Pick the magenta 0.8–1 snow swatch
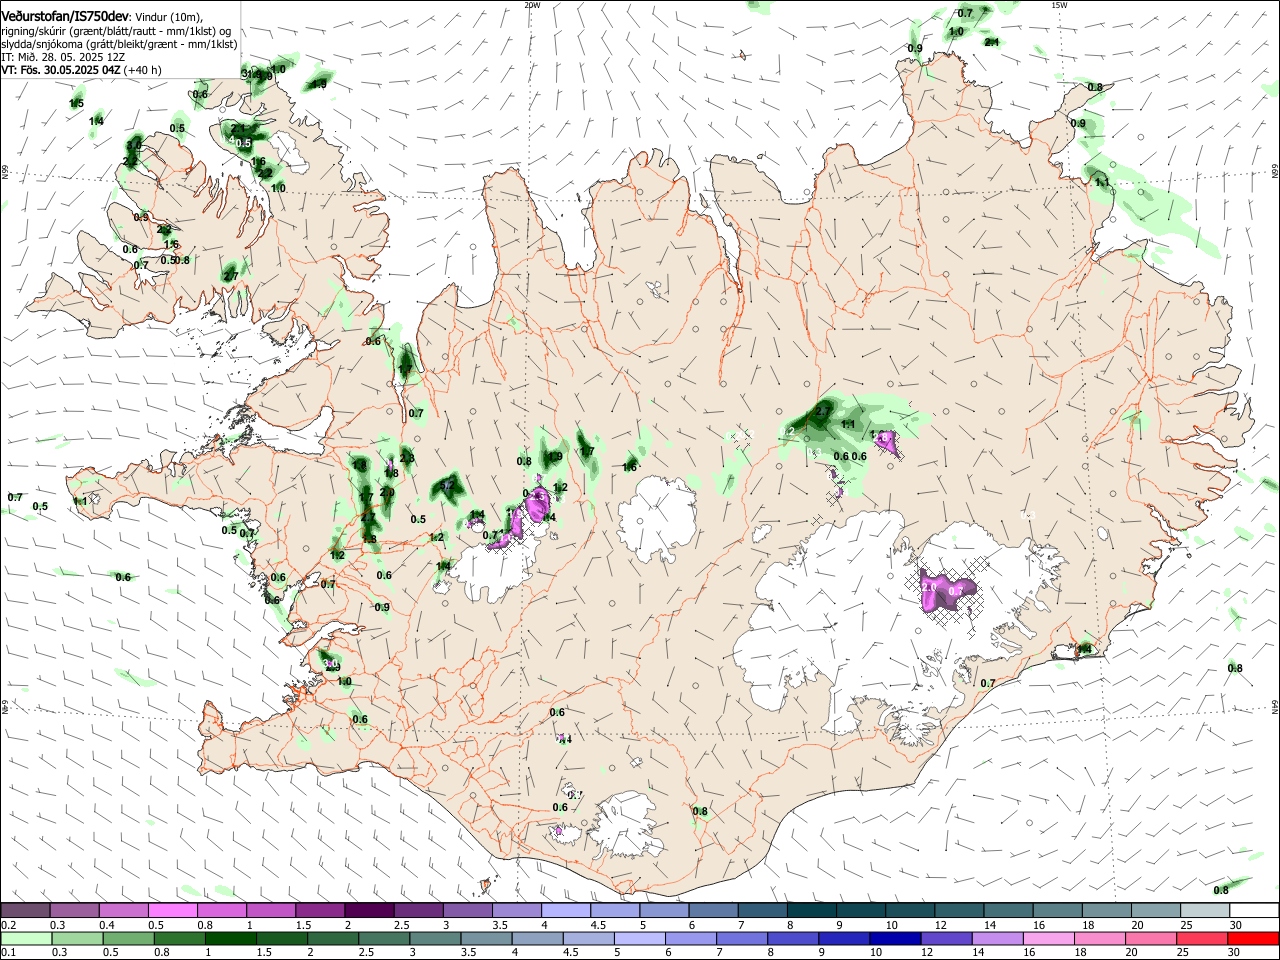1280x960 pixels. pos(221,911)
